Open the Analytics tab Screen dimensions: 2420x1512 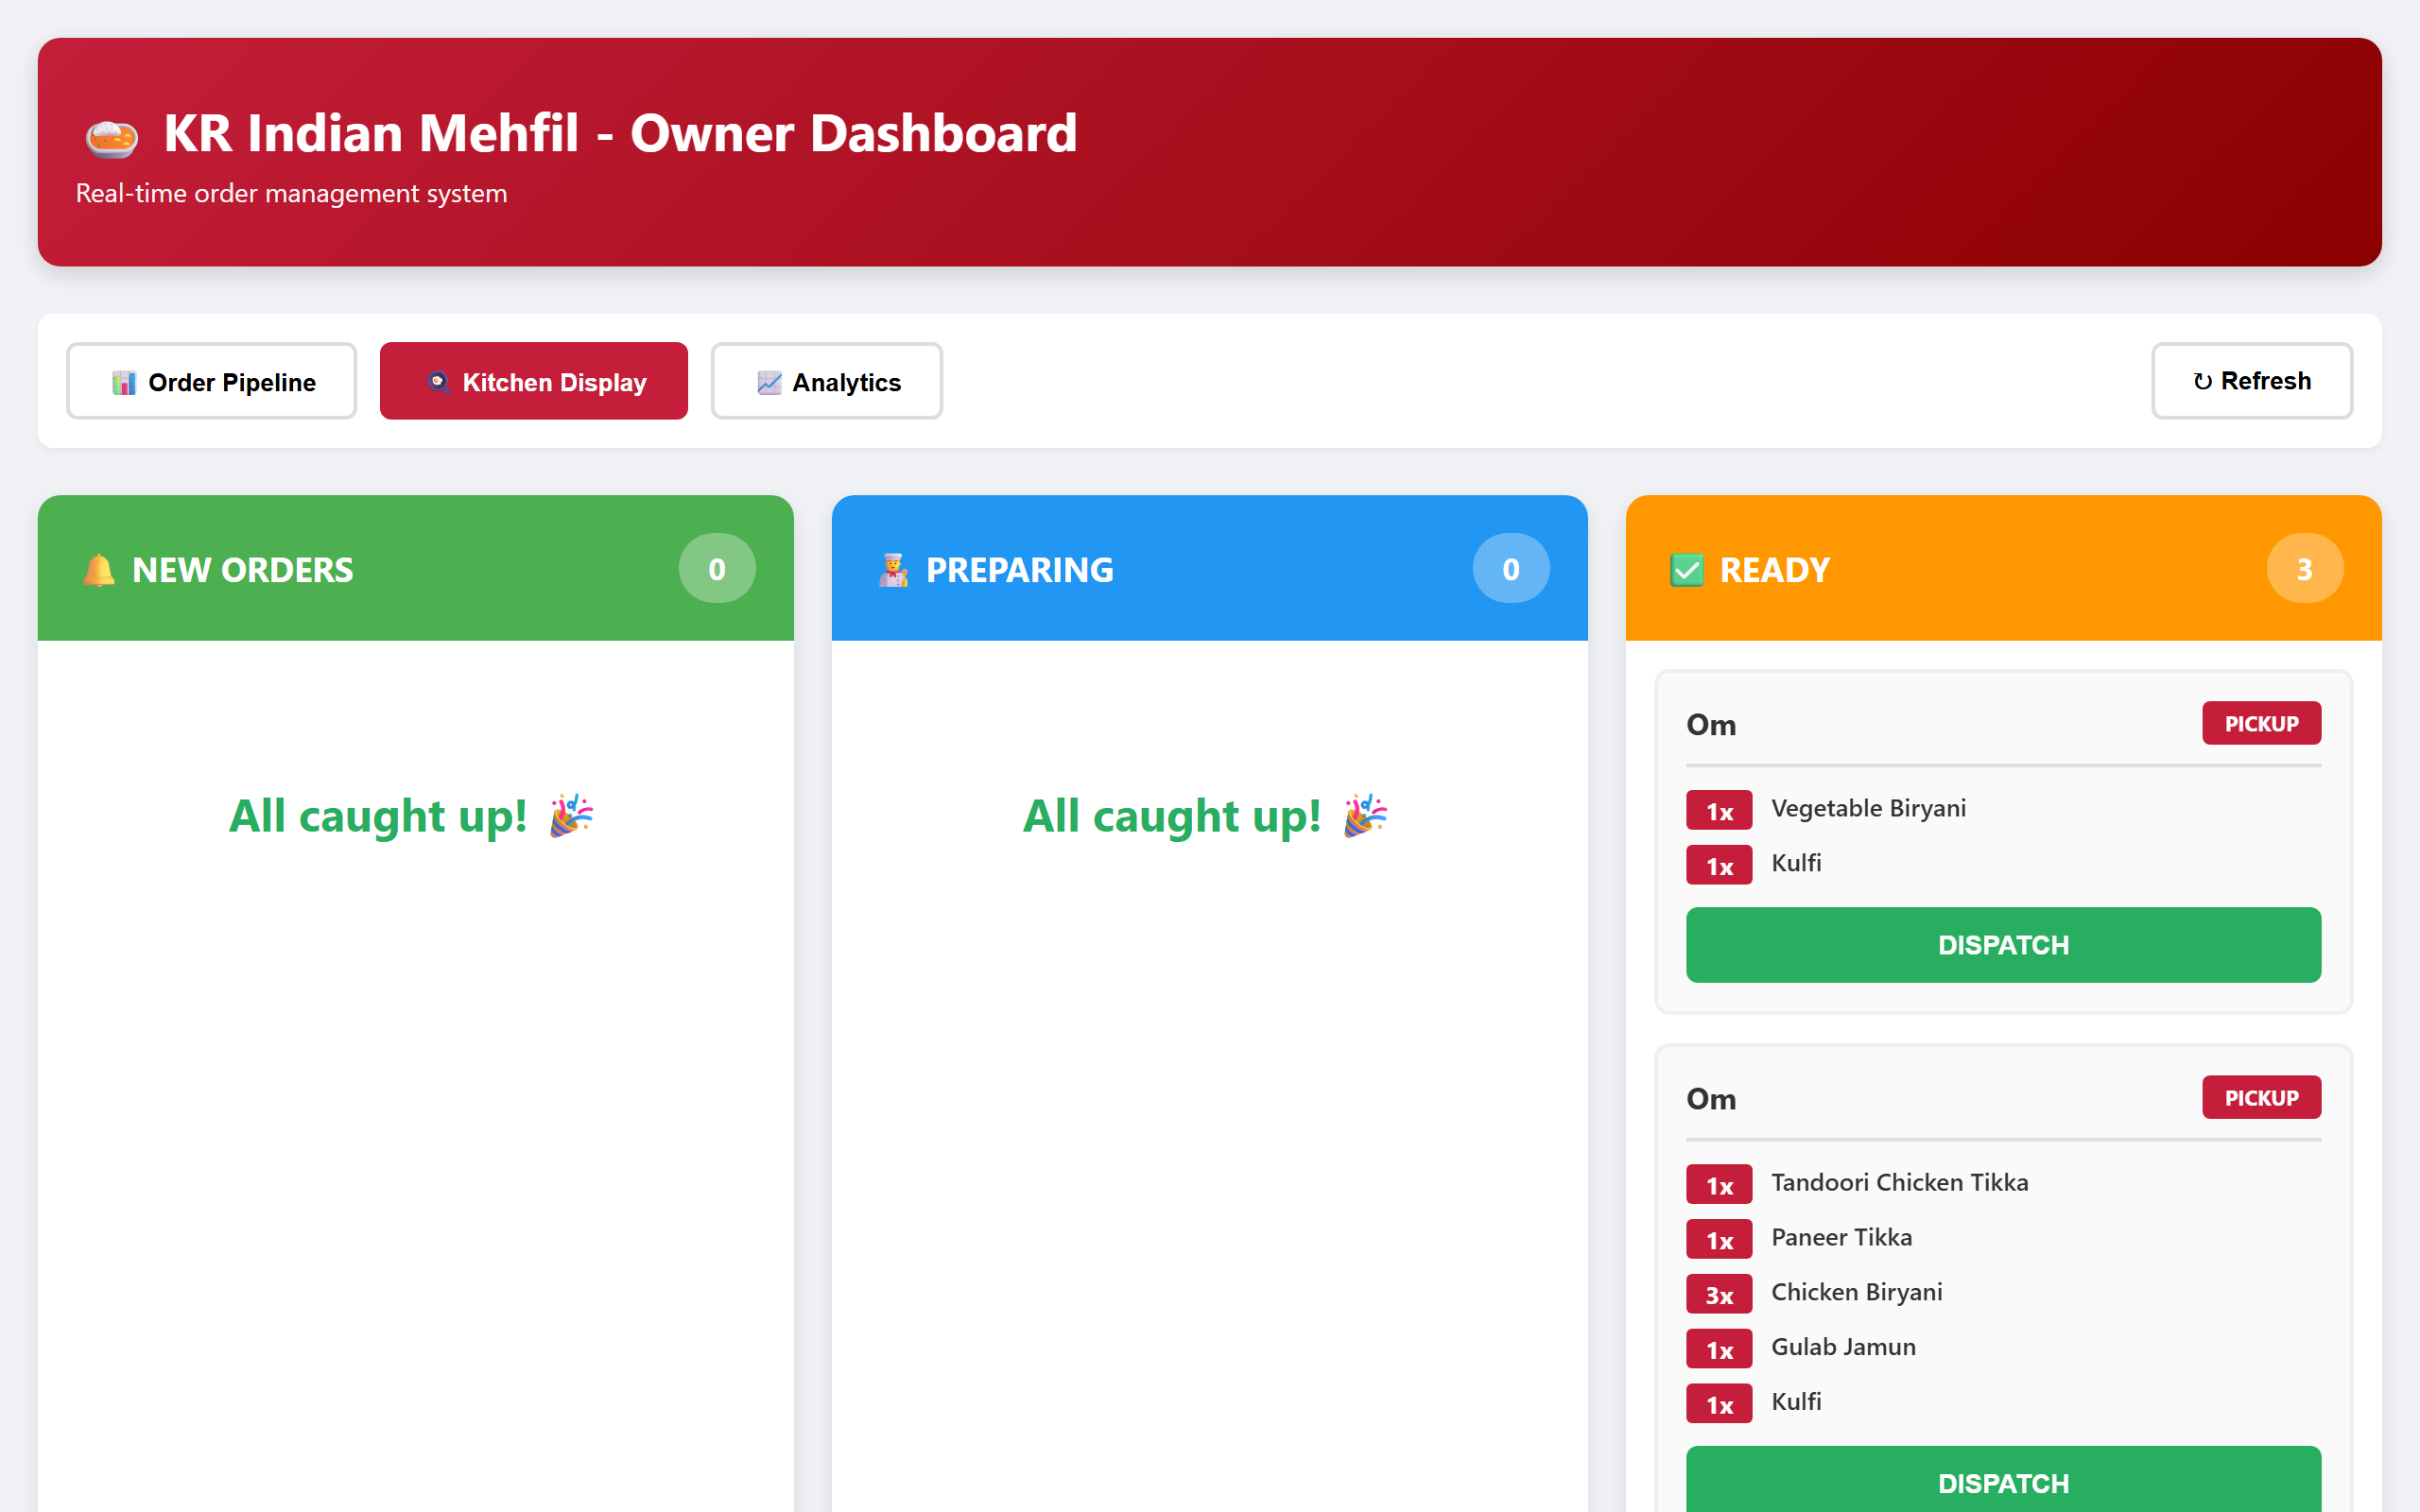coord(826,381)
